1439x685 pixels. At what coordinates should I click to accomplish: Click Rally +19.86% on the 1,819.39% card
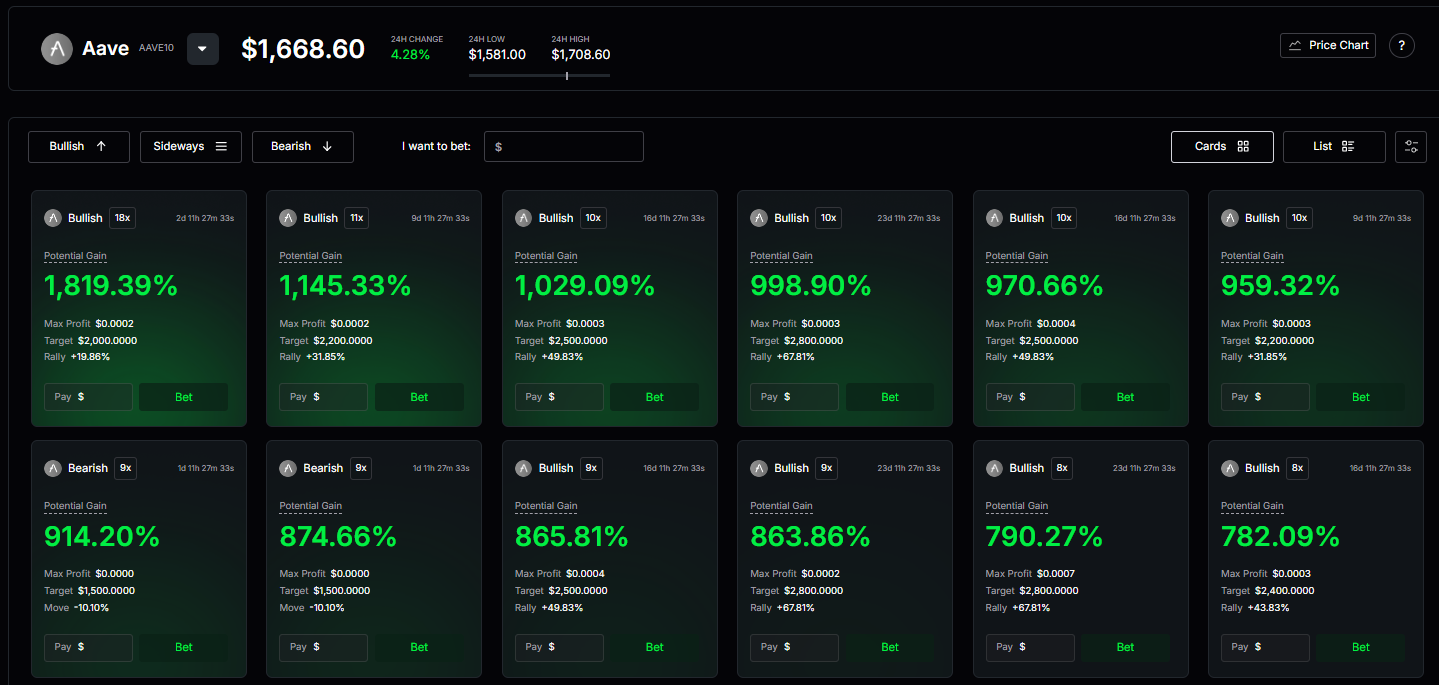[77, 357]
